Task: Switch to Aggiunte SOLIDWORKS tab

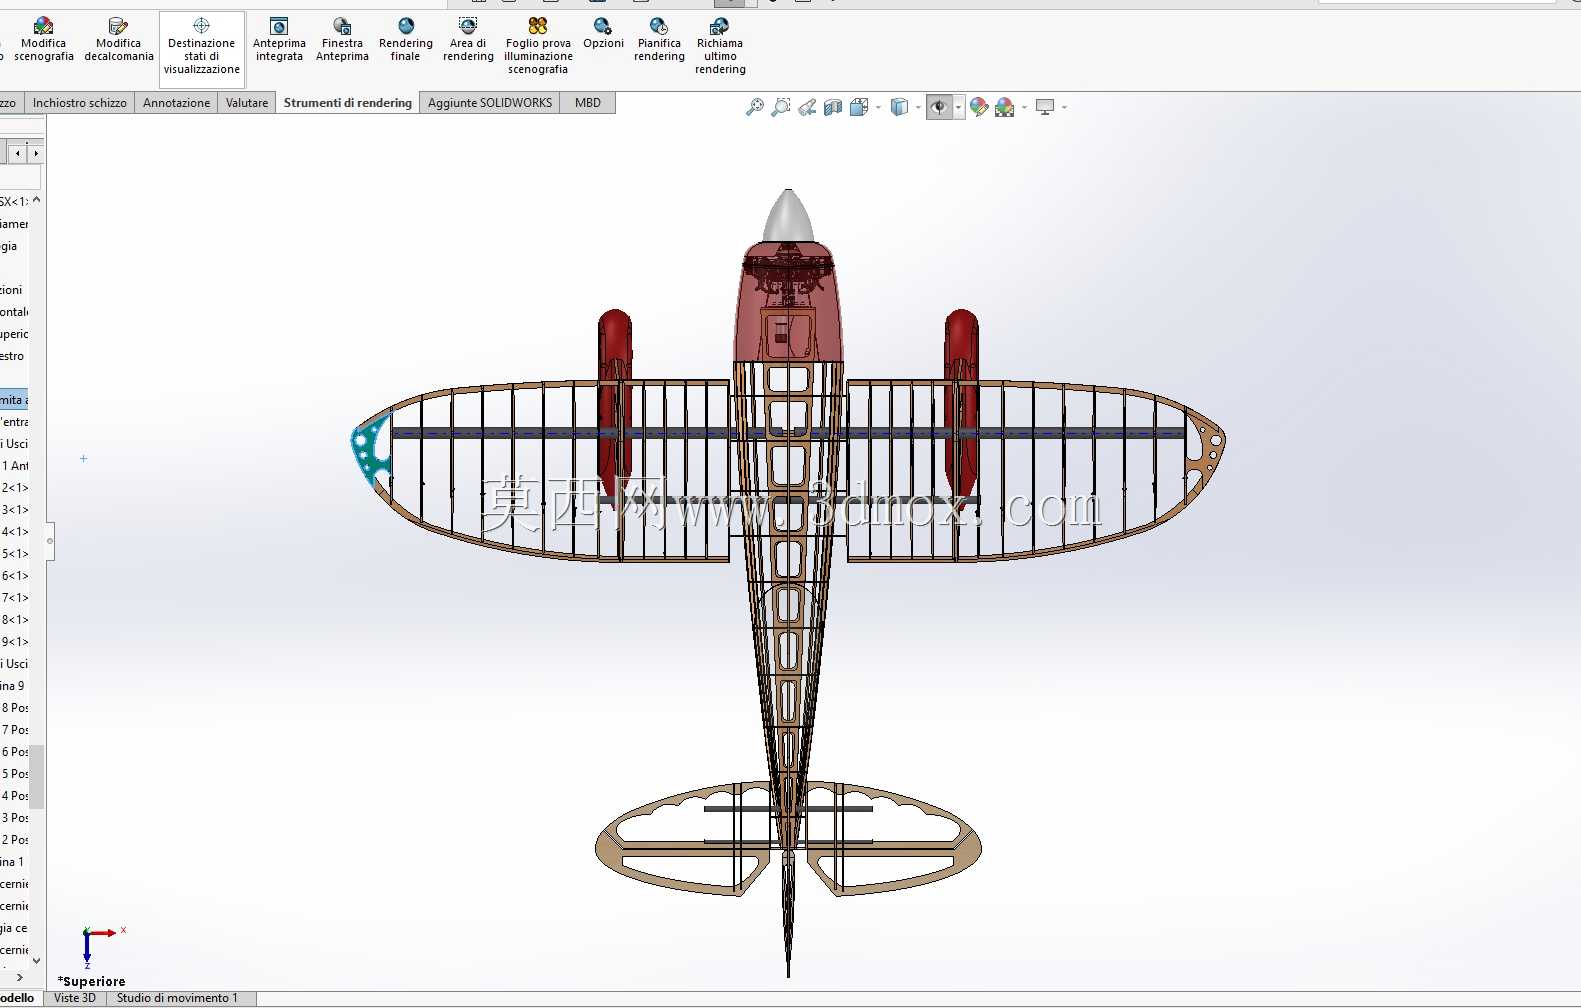Action: click(x=490, y=103)
